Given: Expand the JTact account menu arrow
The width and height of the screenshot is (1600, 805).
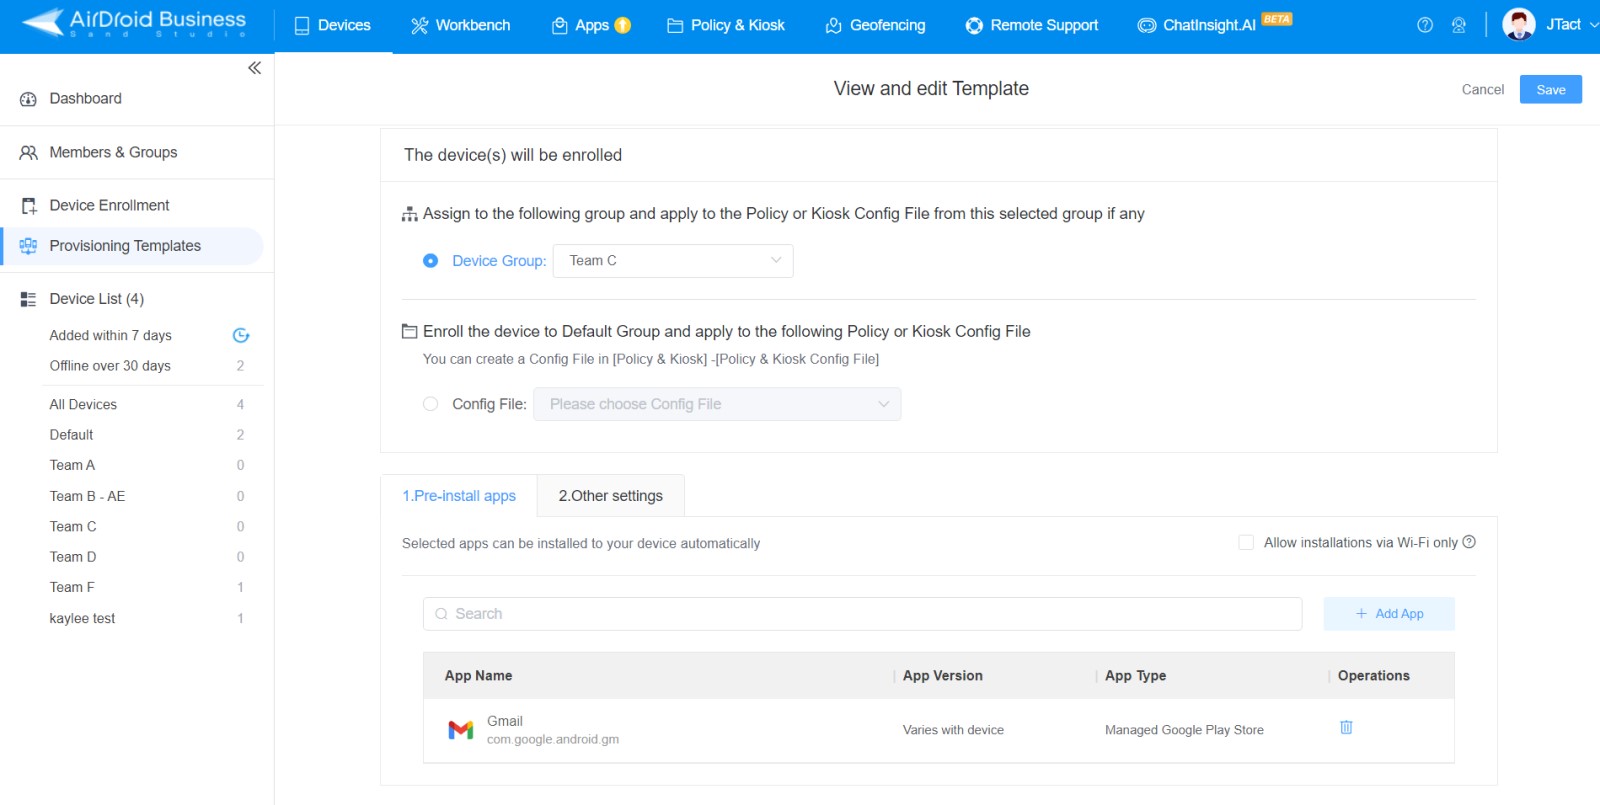Looking at the screenshot, I should point(1594,25).
